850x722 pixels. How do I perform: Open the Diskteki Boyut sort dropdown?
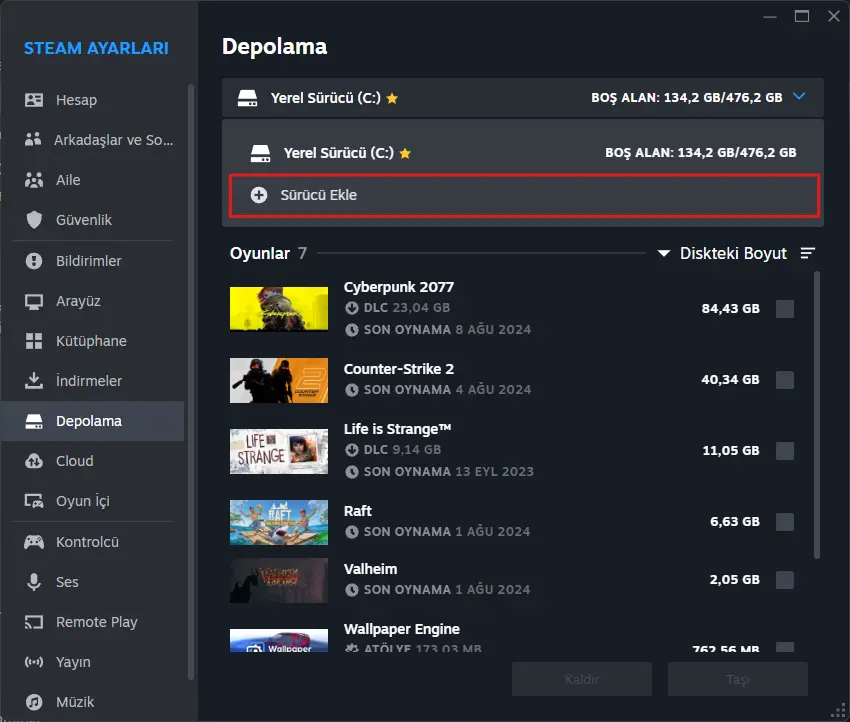(722, 253)
